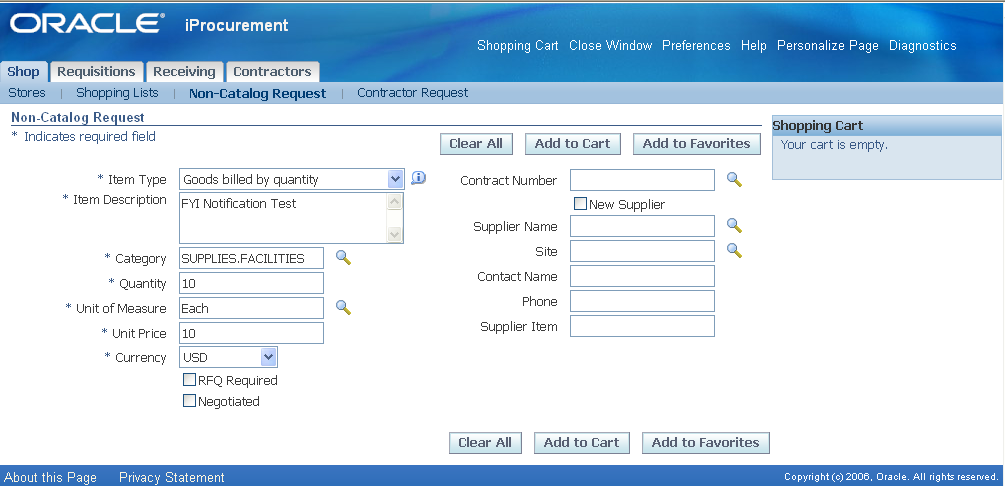The image size is (1005, 486).
Task: Click the Unit Price input field
Action: tap(251, 333)
